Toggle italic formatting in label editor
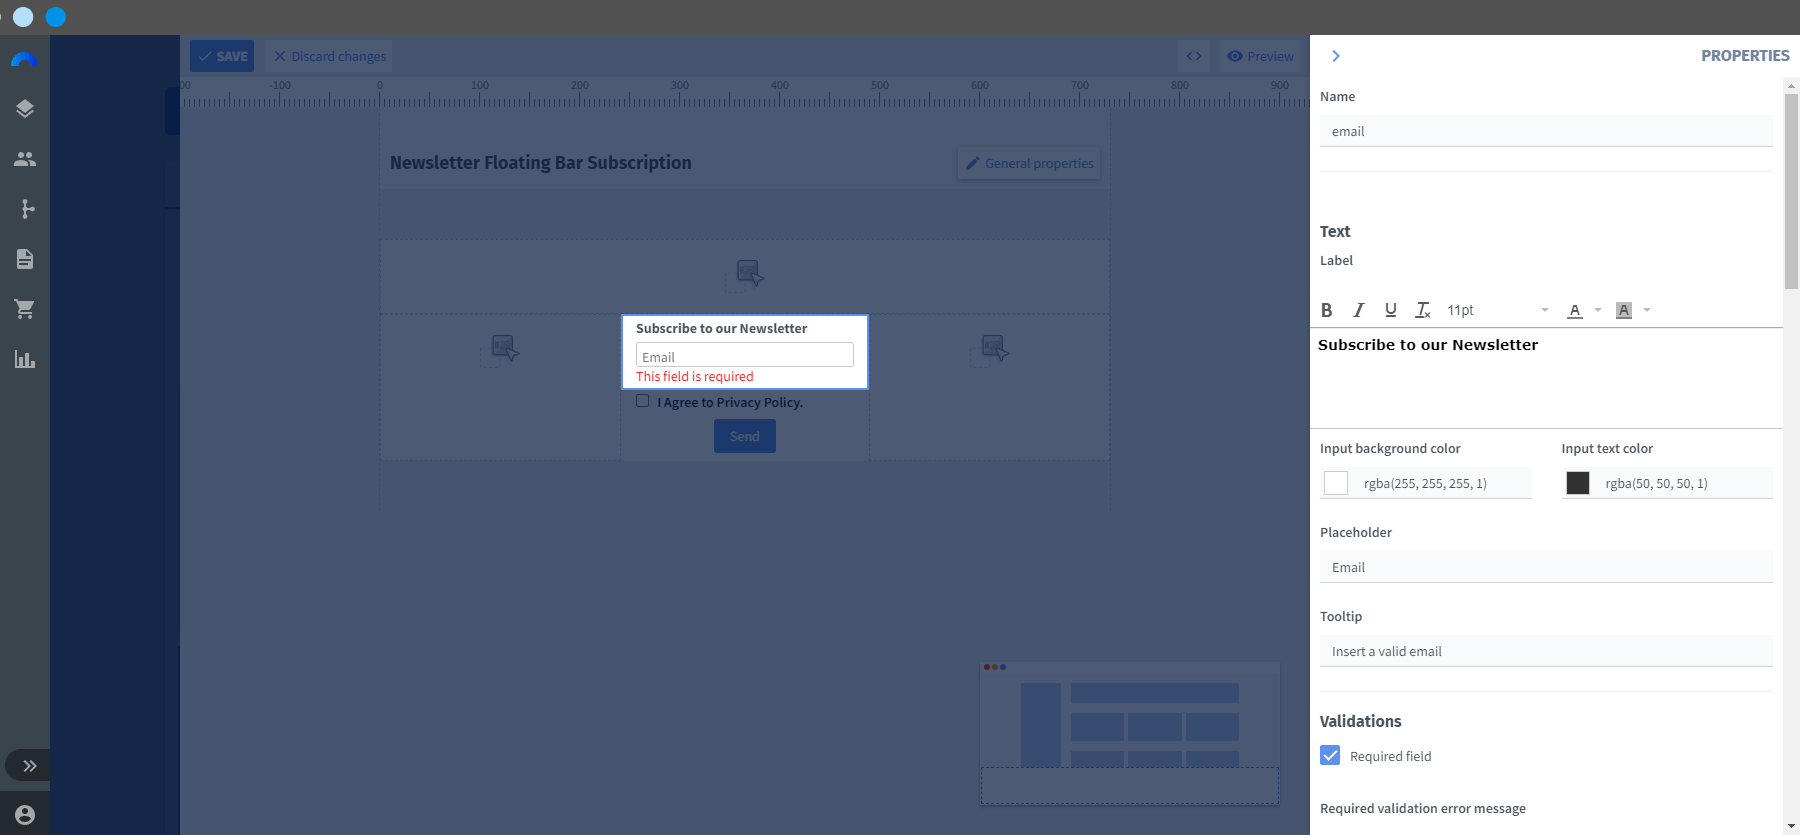 (x=1358, y=310)
